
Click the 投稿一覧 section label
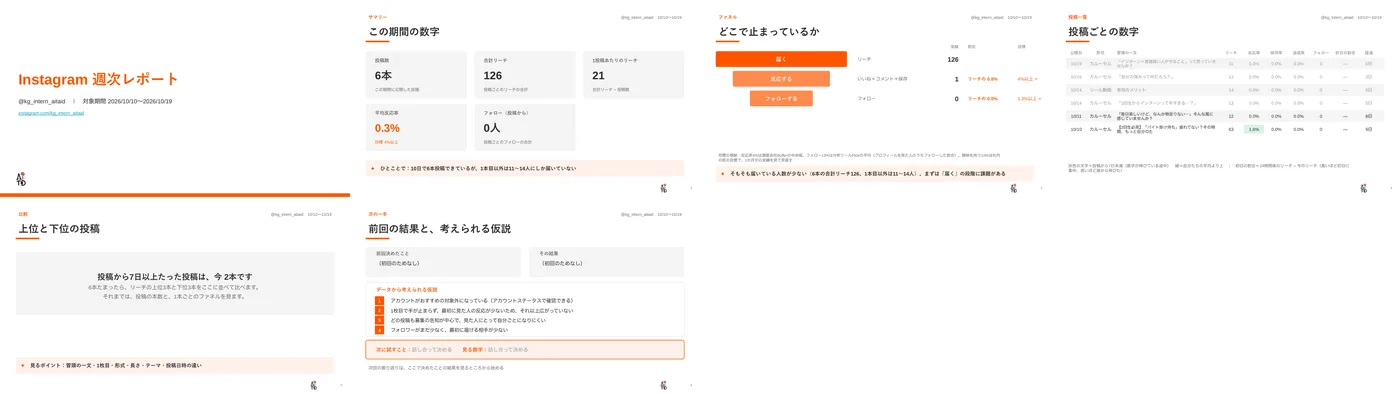coord(1077,17)
